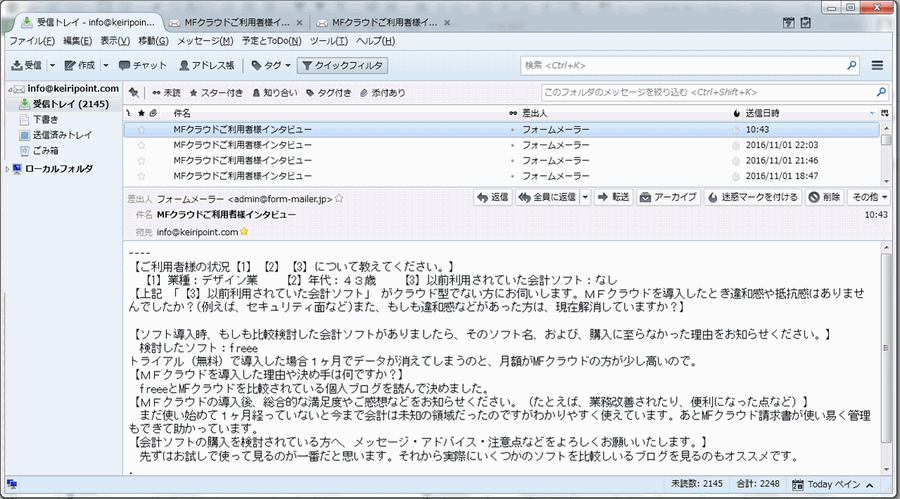Screen dimensions: 900x499
Task: Open the hamburger application menu
Action: pyautogui.click(x=877, y=65)
